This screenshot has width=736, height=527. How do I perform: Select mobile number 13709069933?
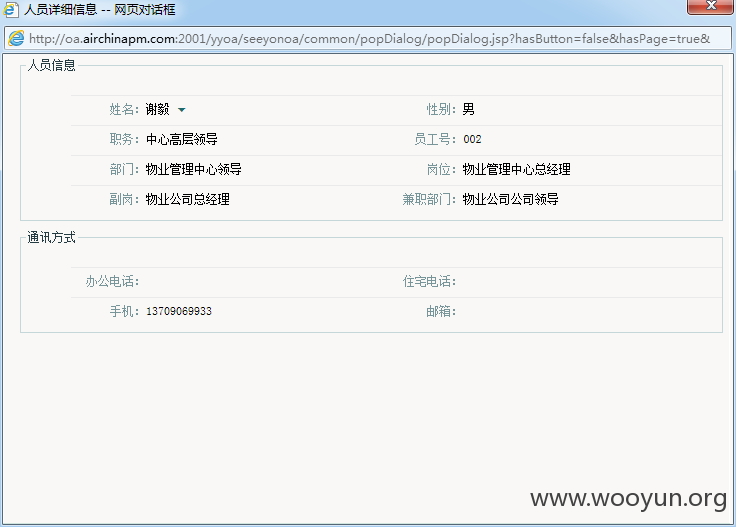click(179, 311)
